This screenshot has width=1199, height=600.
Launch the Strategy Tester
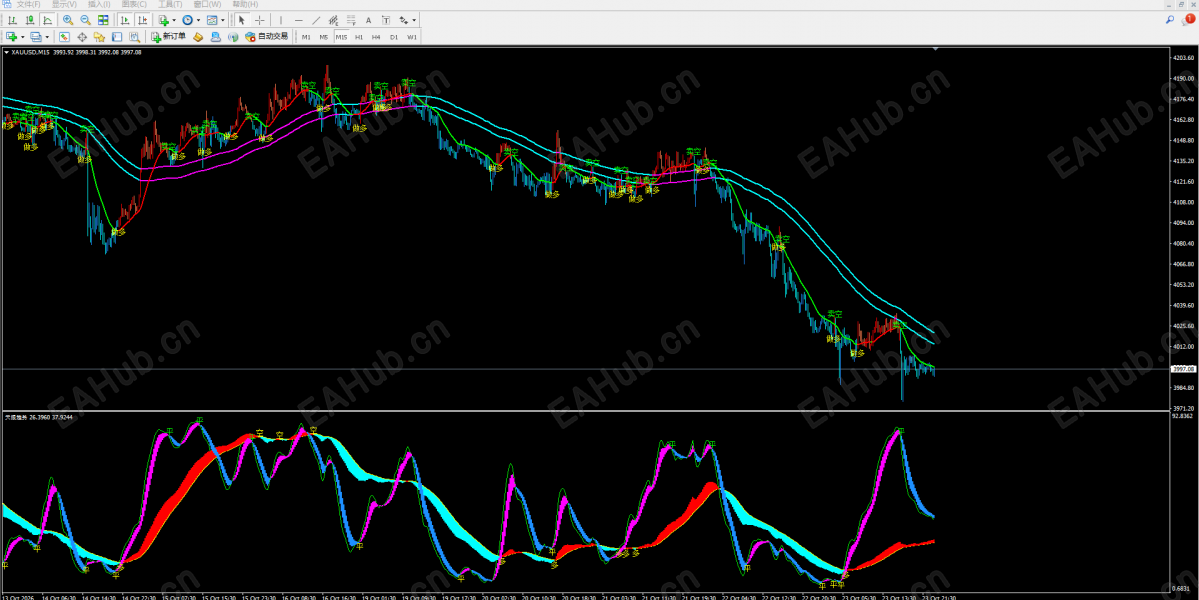(x=135, y=37)
